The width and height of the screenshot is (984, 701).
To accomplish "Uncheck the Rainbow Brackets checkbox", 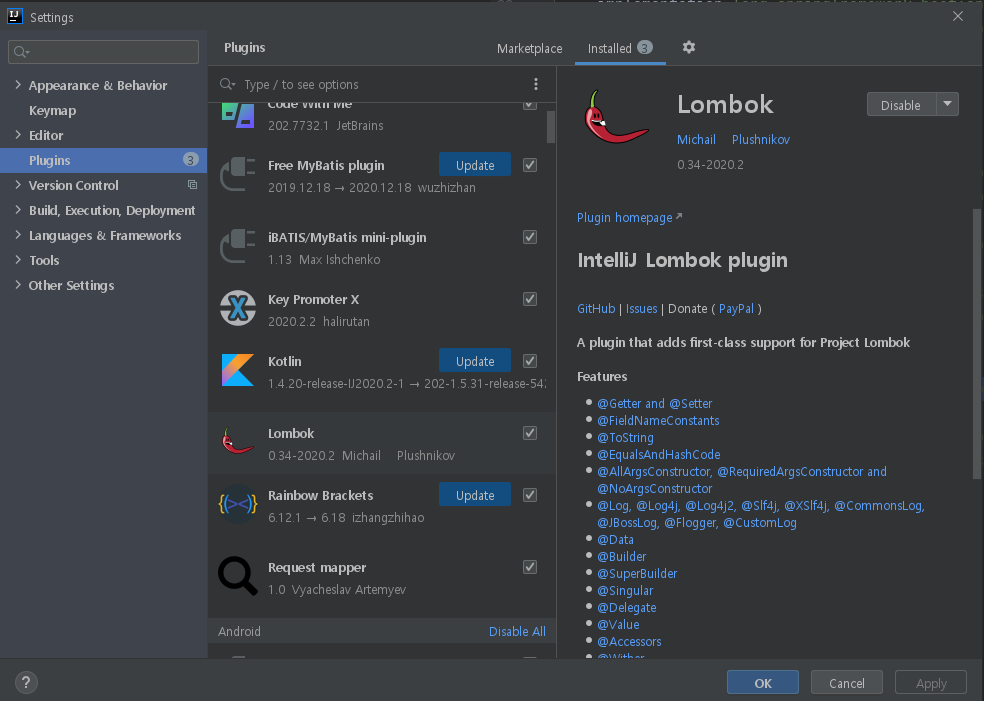I will [530, 495].
